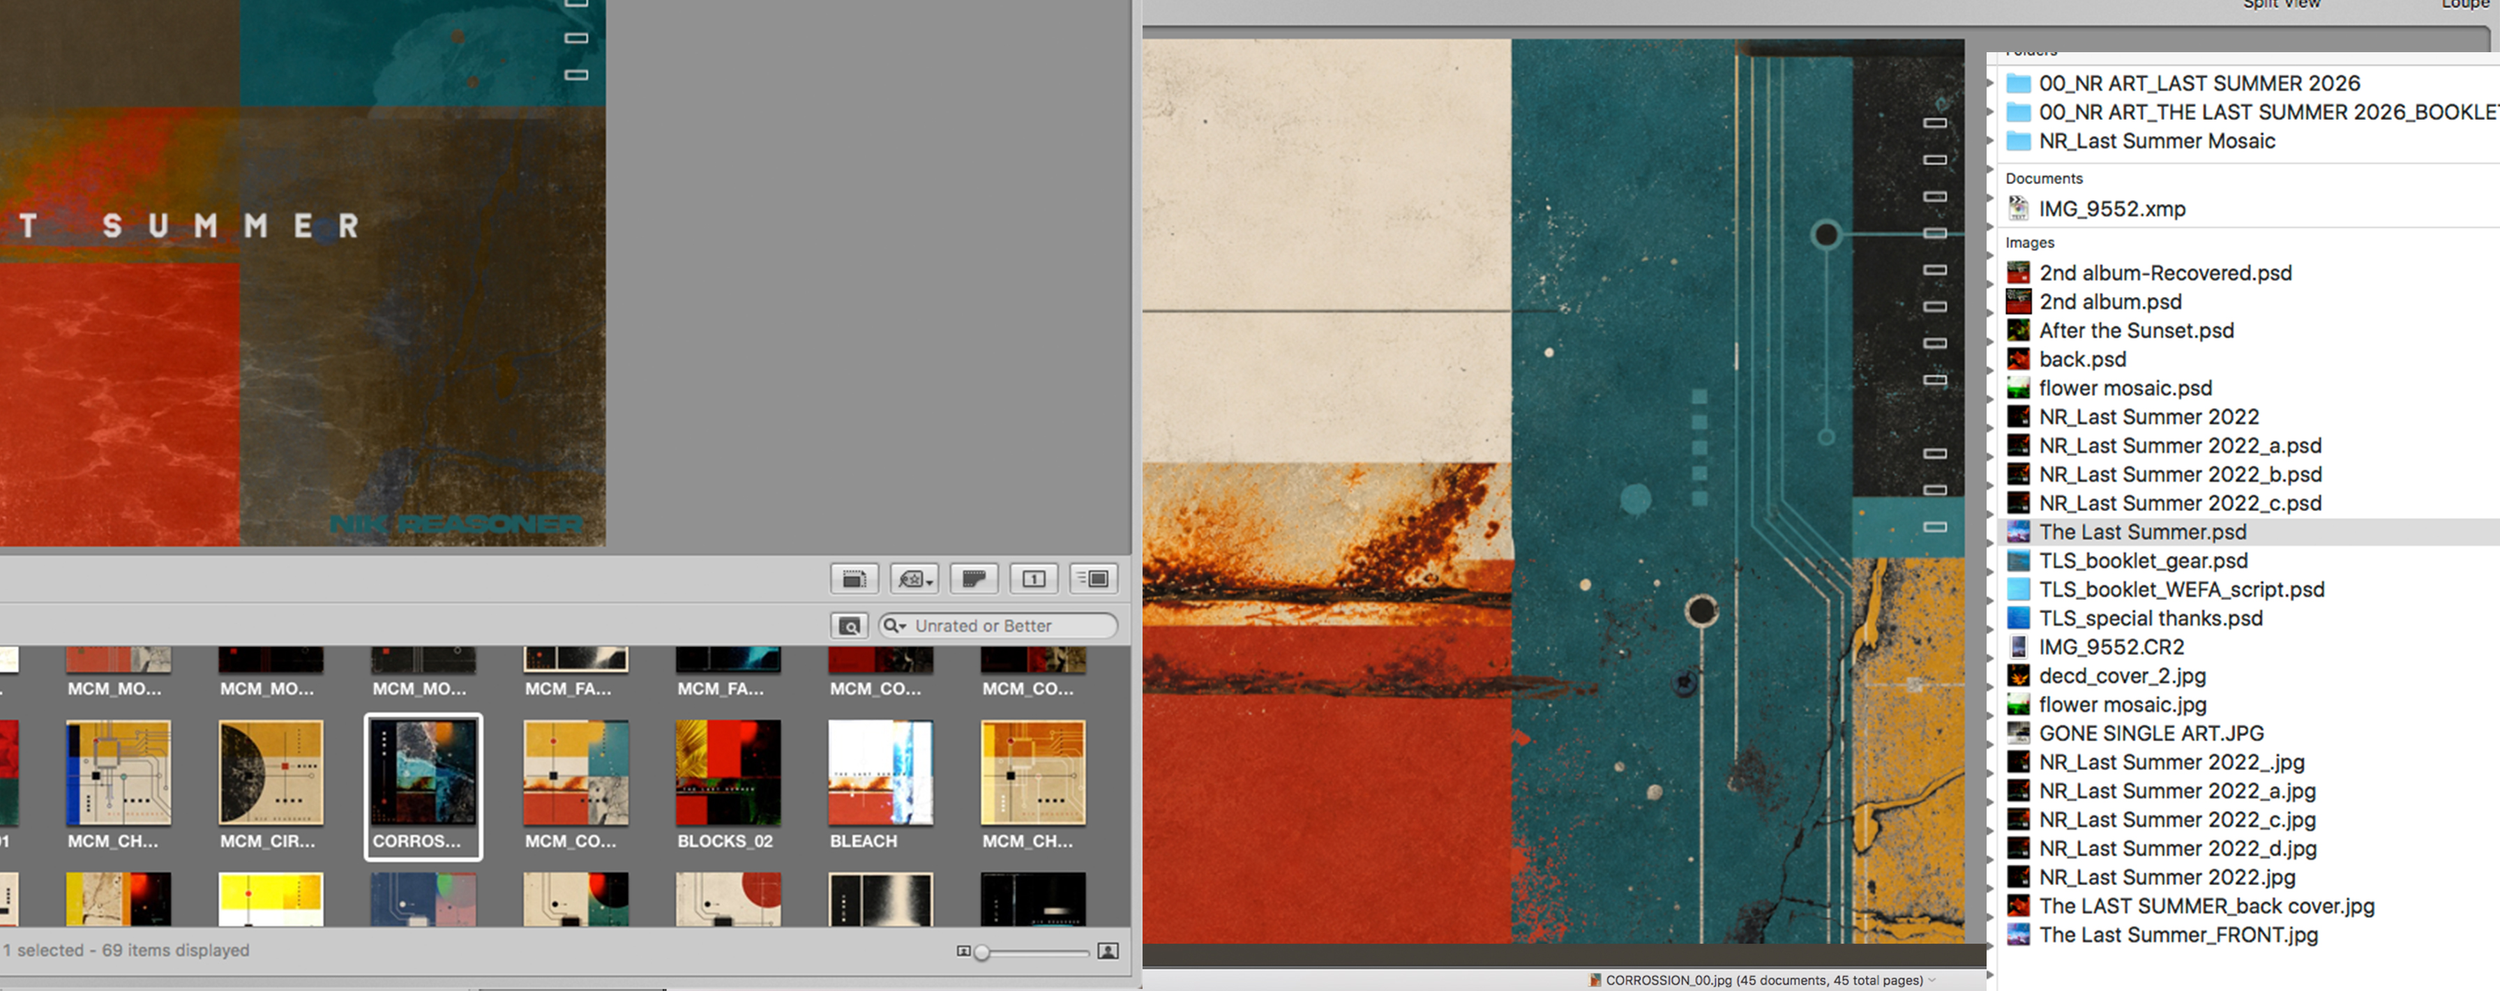Select GONE SINGLE ART.JPG
This screenshot has height=991, width=2500.
point(2151,734)
